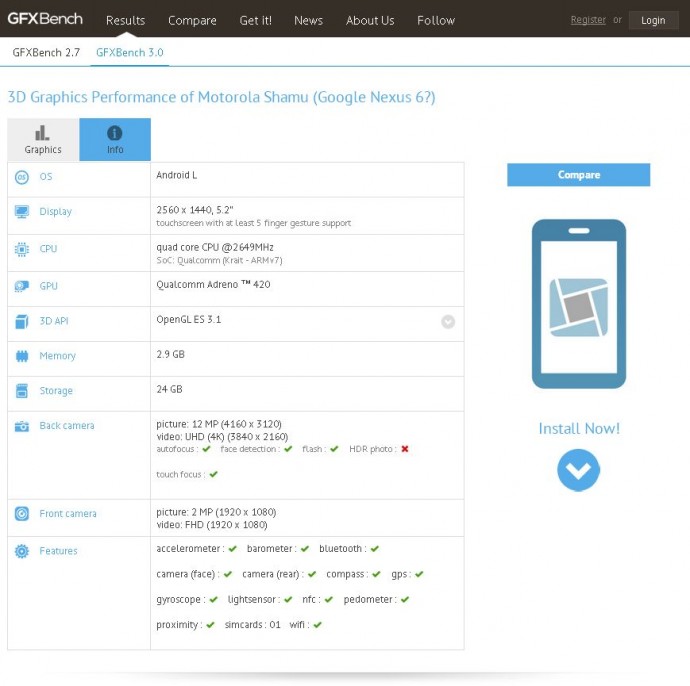This screenshot has height=686, width=690.
Task: Click the Login button
Action: [653, 20]
